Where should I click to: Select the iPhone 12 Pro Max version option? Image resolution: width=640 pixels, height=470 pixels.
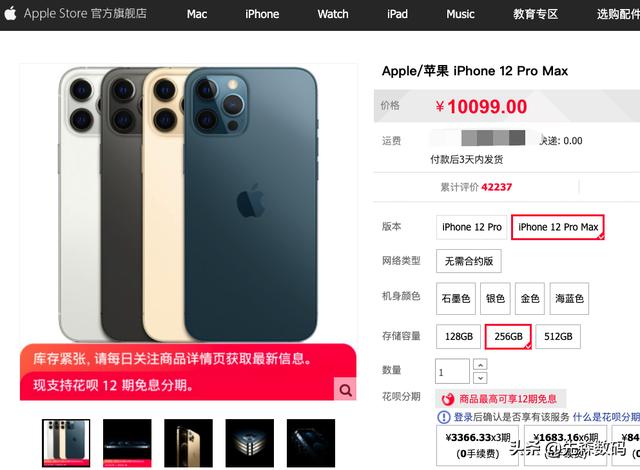(558, 227)
